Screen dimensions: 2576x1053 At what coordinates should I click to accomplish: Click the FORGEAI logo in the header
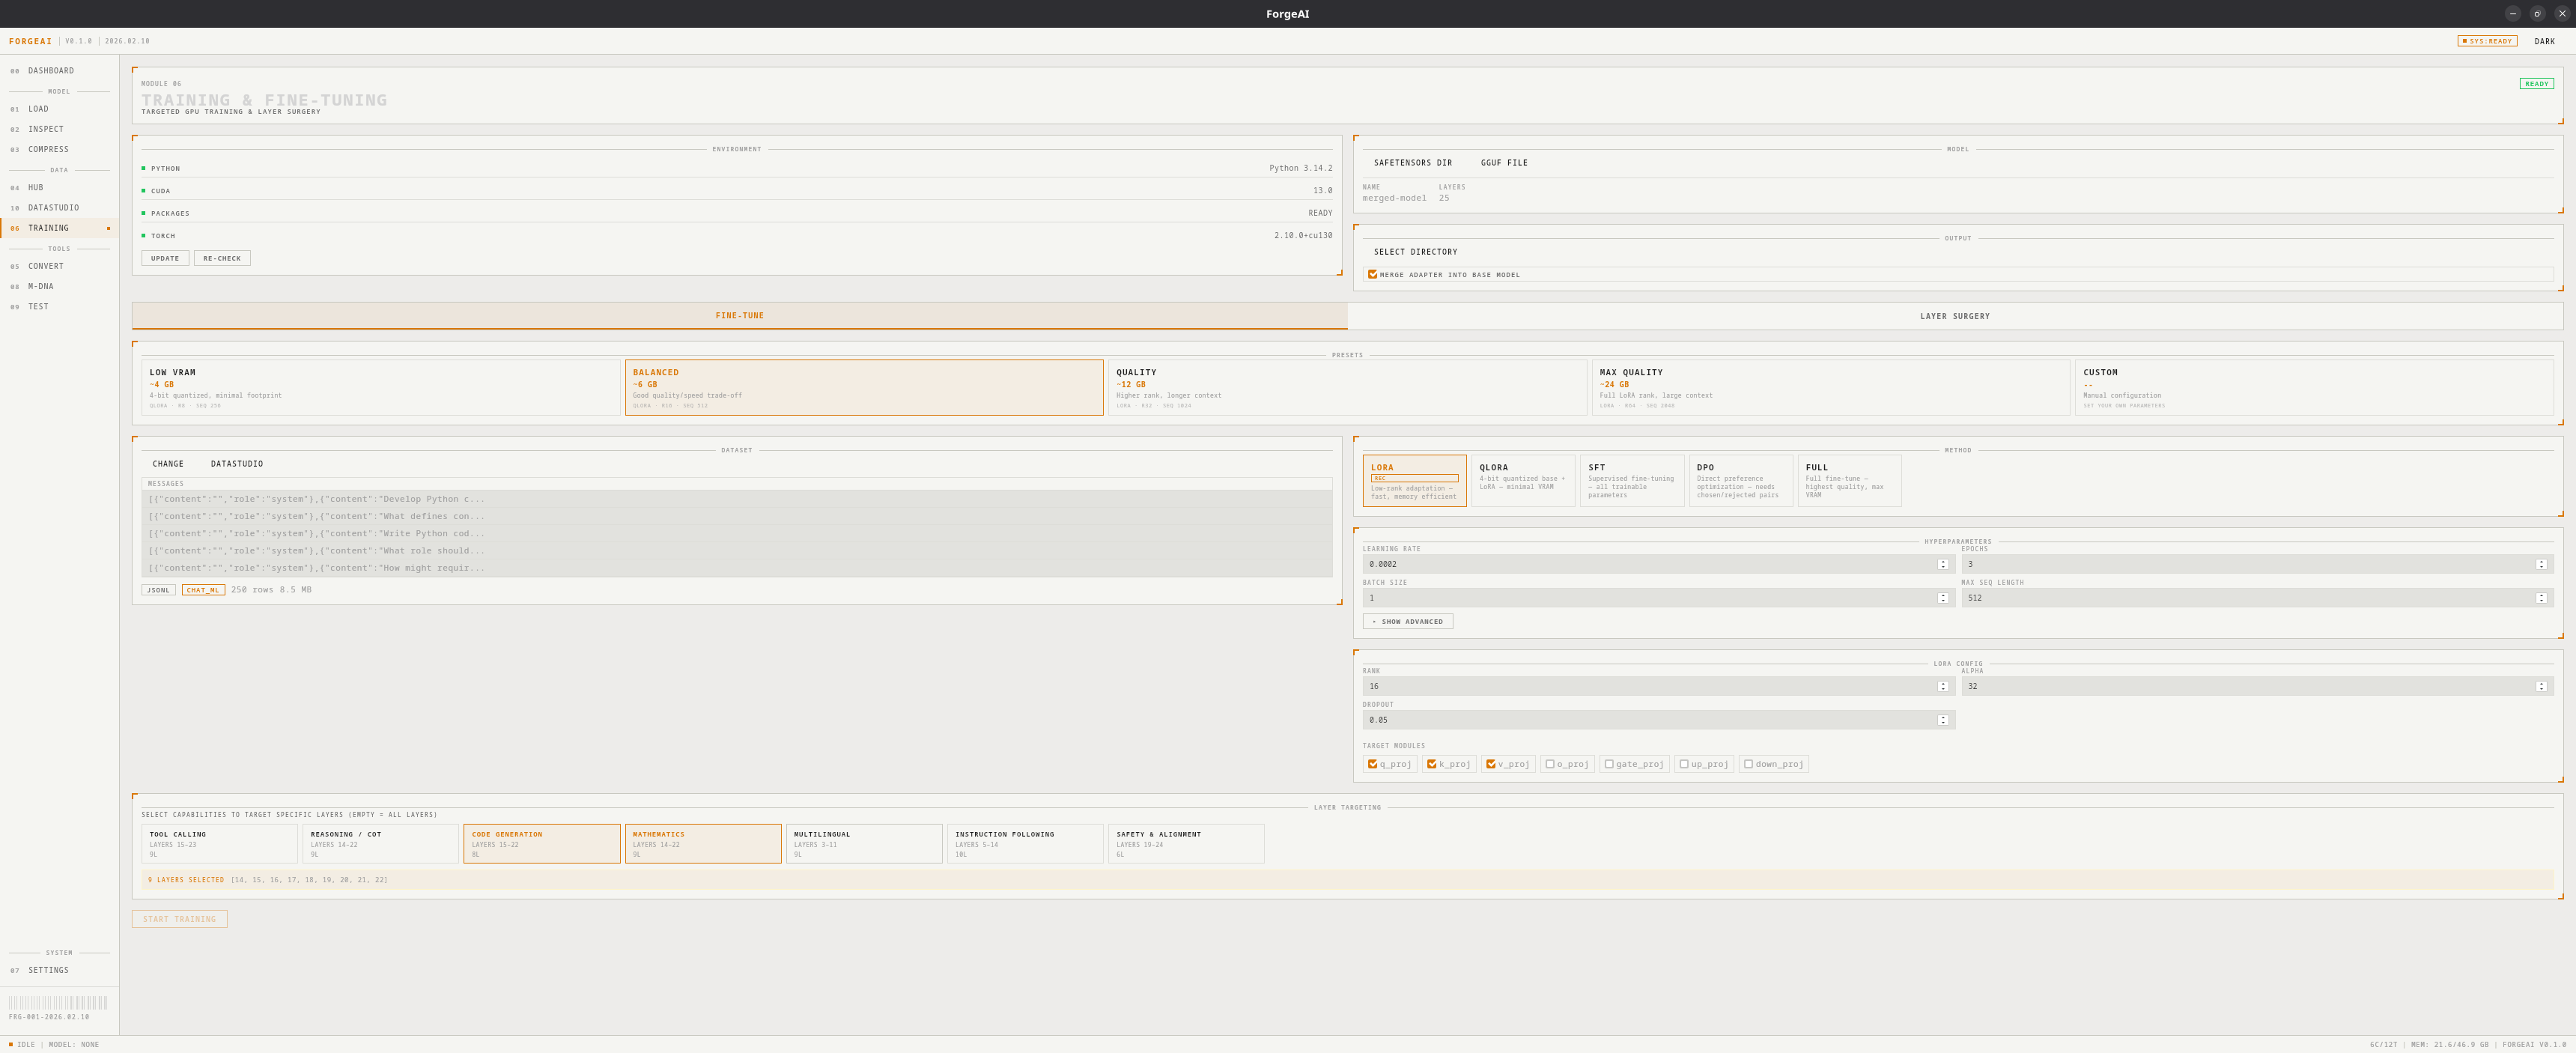[x=30, y=41]
